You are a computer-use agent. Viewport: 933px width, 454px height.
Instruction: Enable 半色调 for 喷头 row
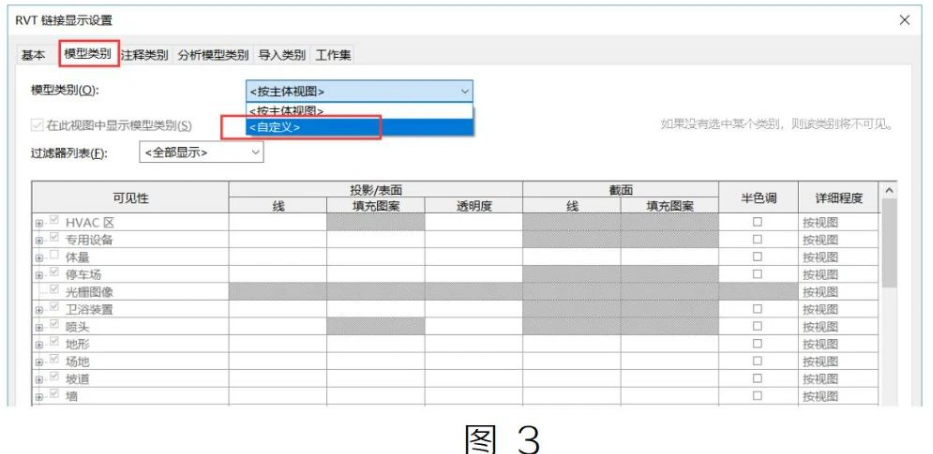click(757, 326)
